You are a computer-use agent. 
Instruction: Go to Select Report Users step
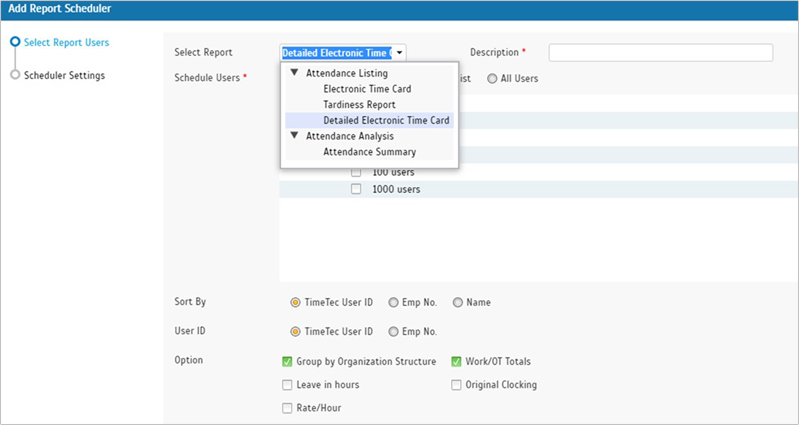click(66, 42)
